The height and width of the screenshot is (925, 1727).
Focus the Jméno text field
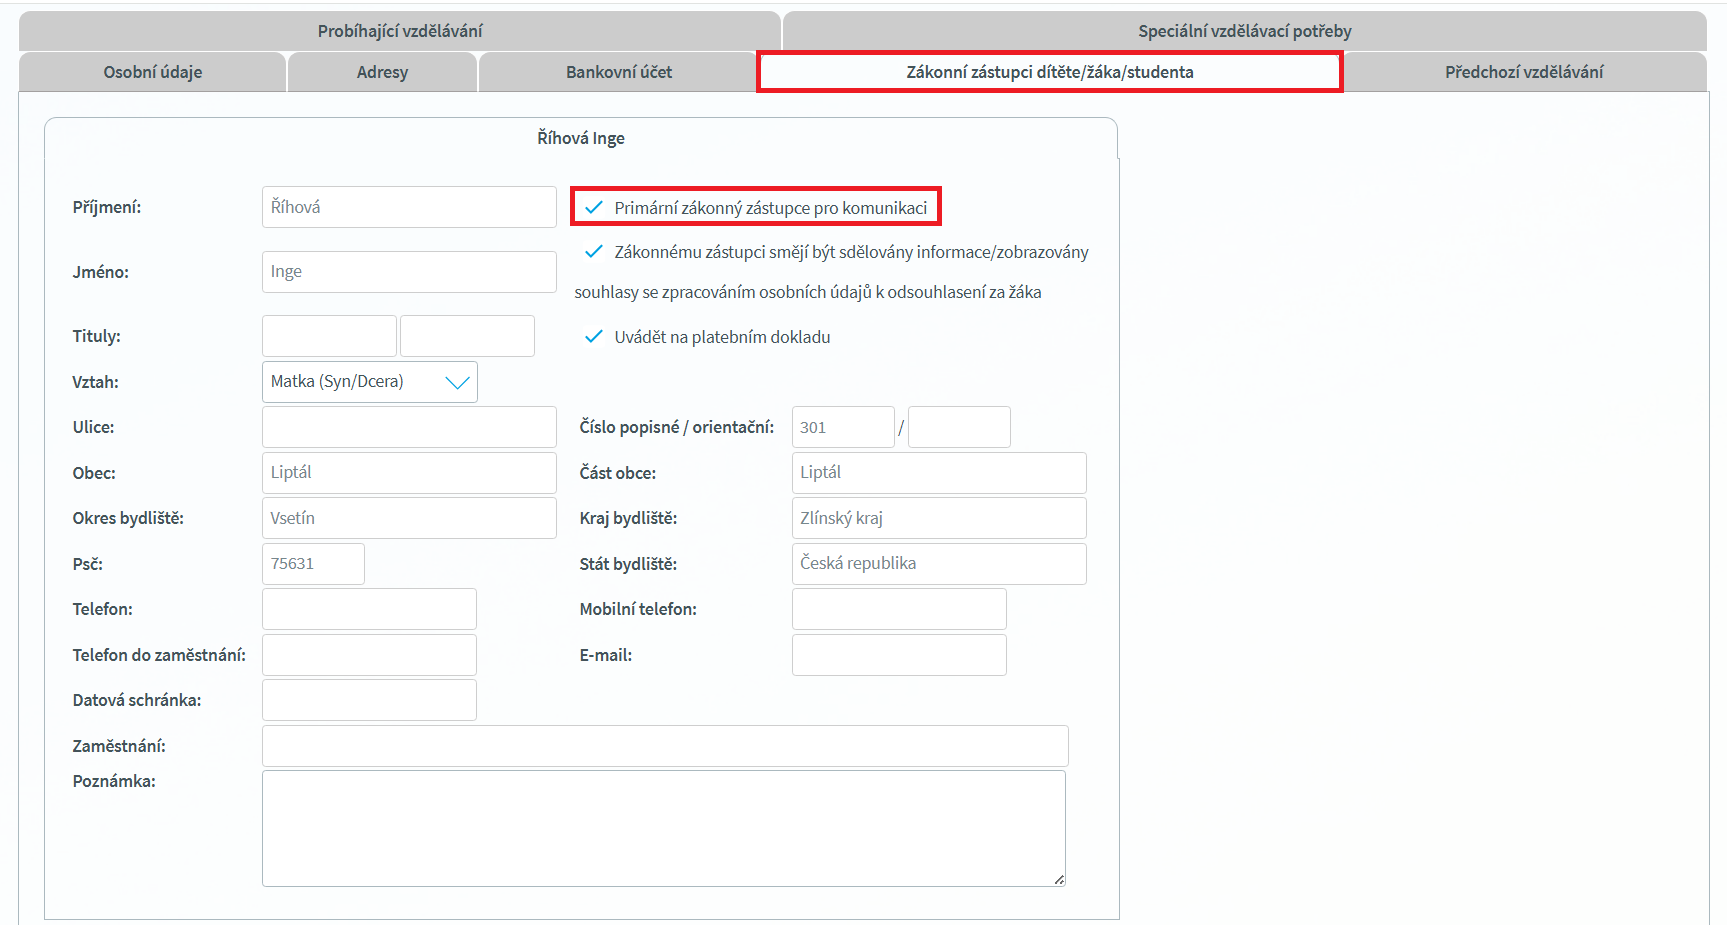(408, 272)
